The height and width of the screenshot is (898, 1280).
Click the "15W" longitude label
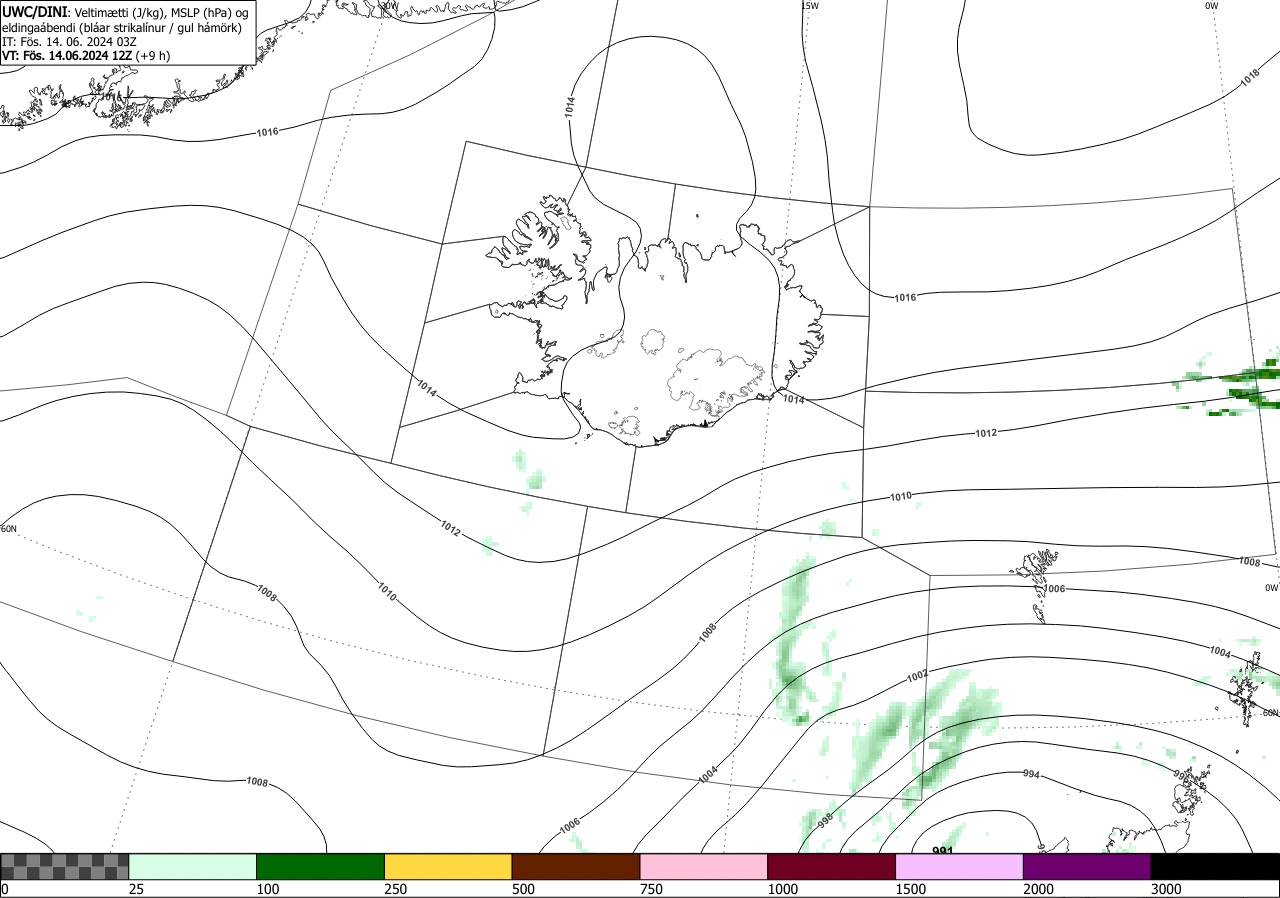point(810,6)
